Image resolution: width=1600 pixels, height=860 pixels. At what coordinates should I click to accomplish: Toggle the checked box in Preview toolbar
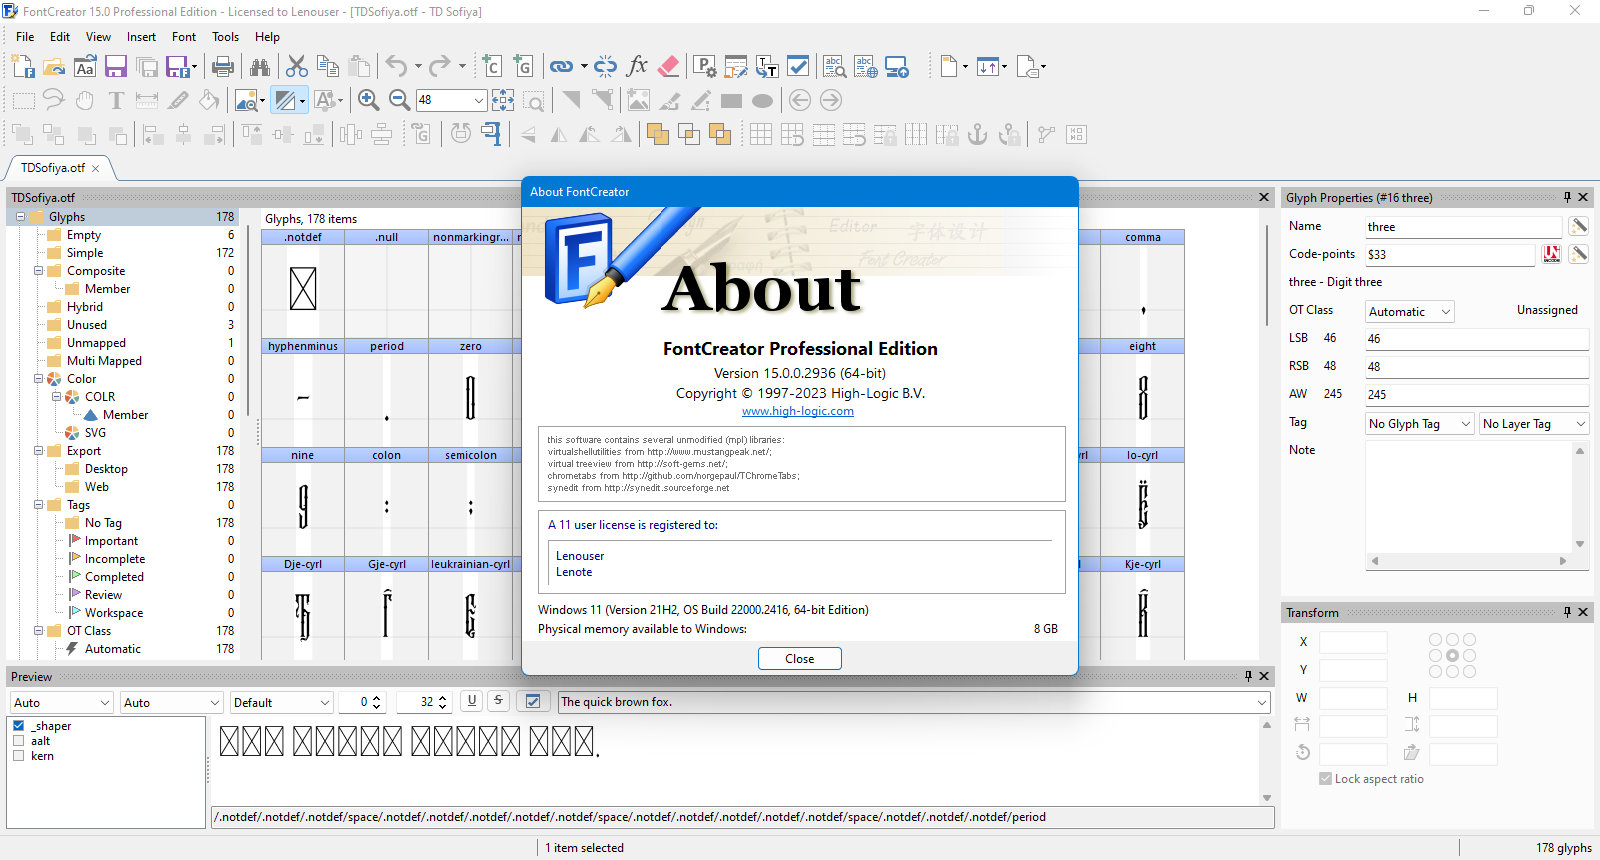click(533, 702)
